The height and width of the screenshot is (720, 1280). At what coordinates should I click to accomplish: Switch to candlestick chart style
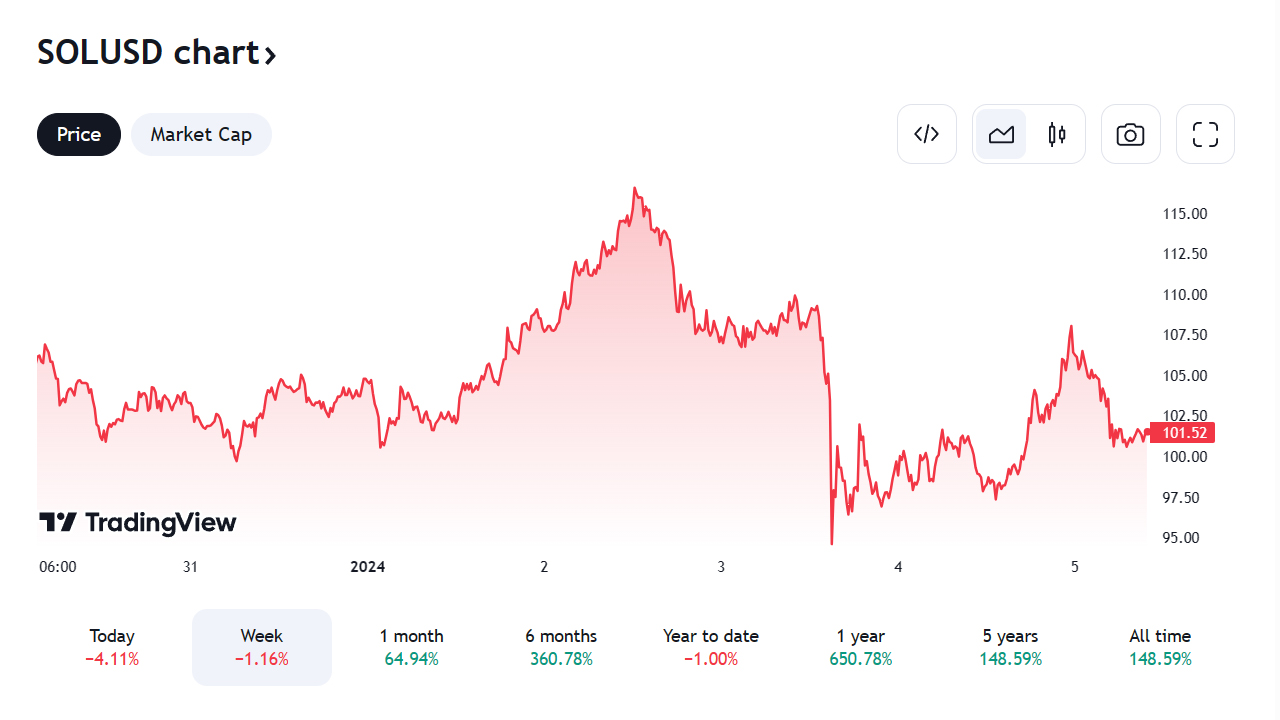(1057, 134)
